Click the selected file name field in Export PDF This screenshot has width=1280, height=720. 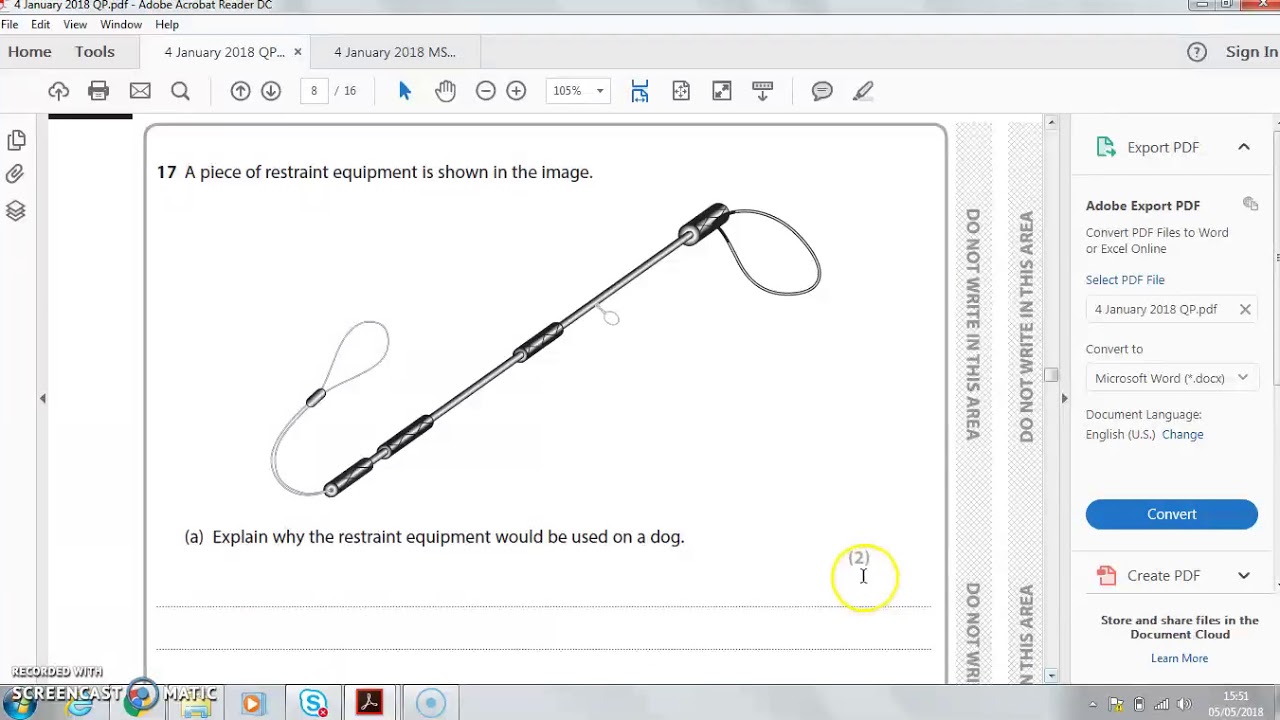[x=1172, y=309]
